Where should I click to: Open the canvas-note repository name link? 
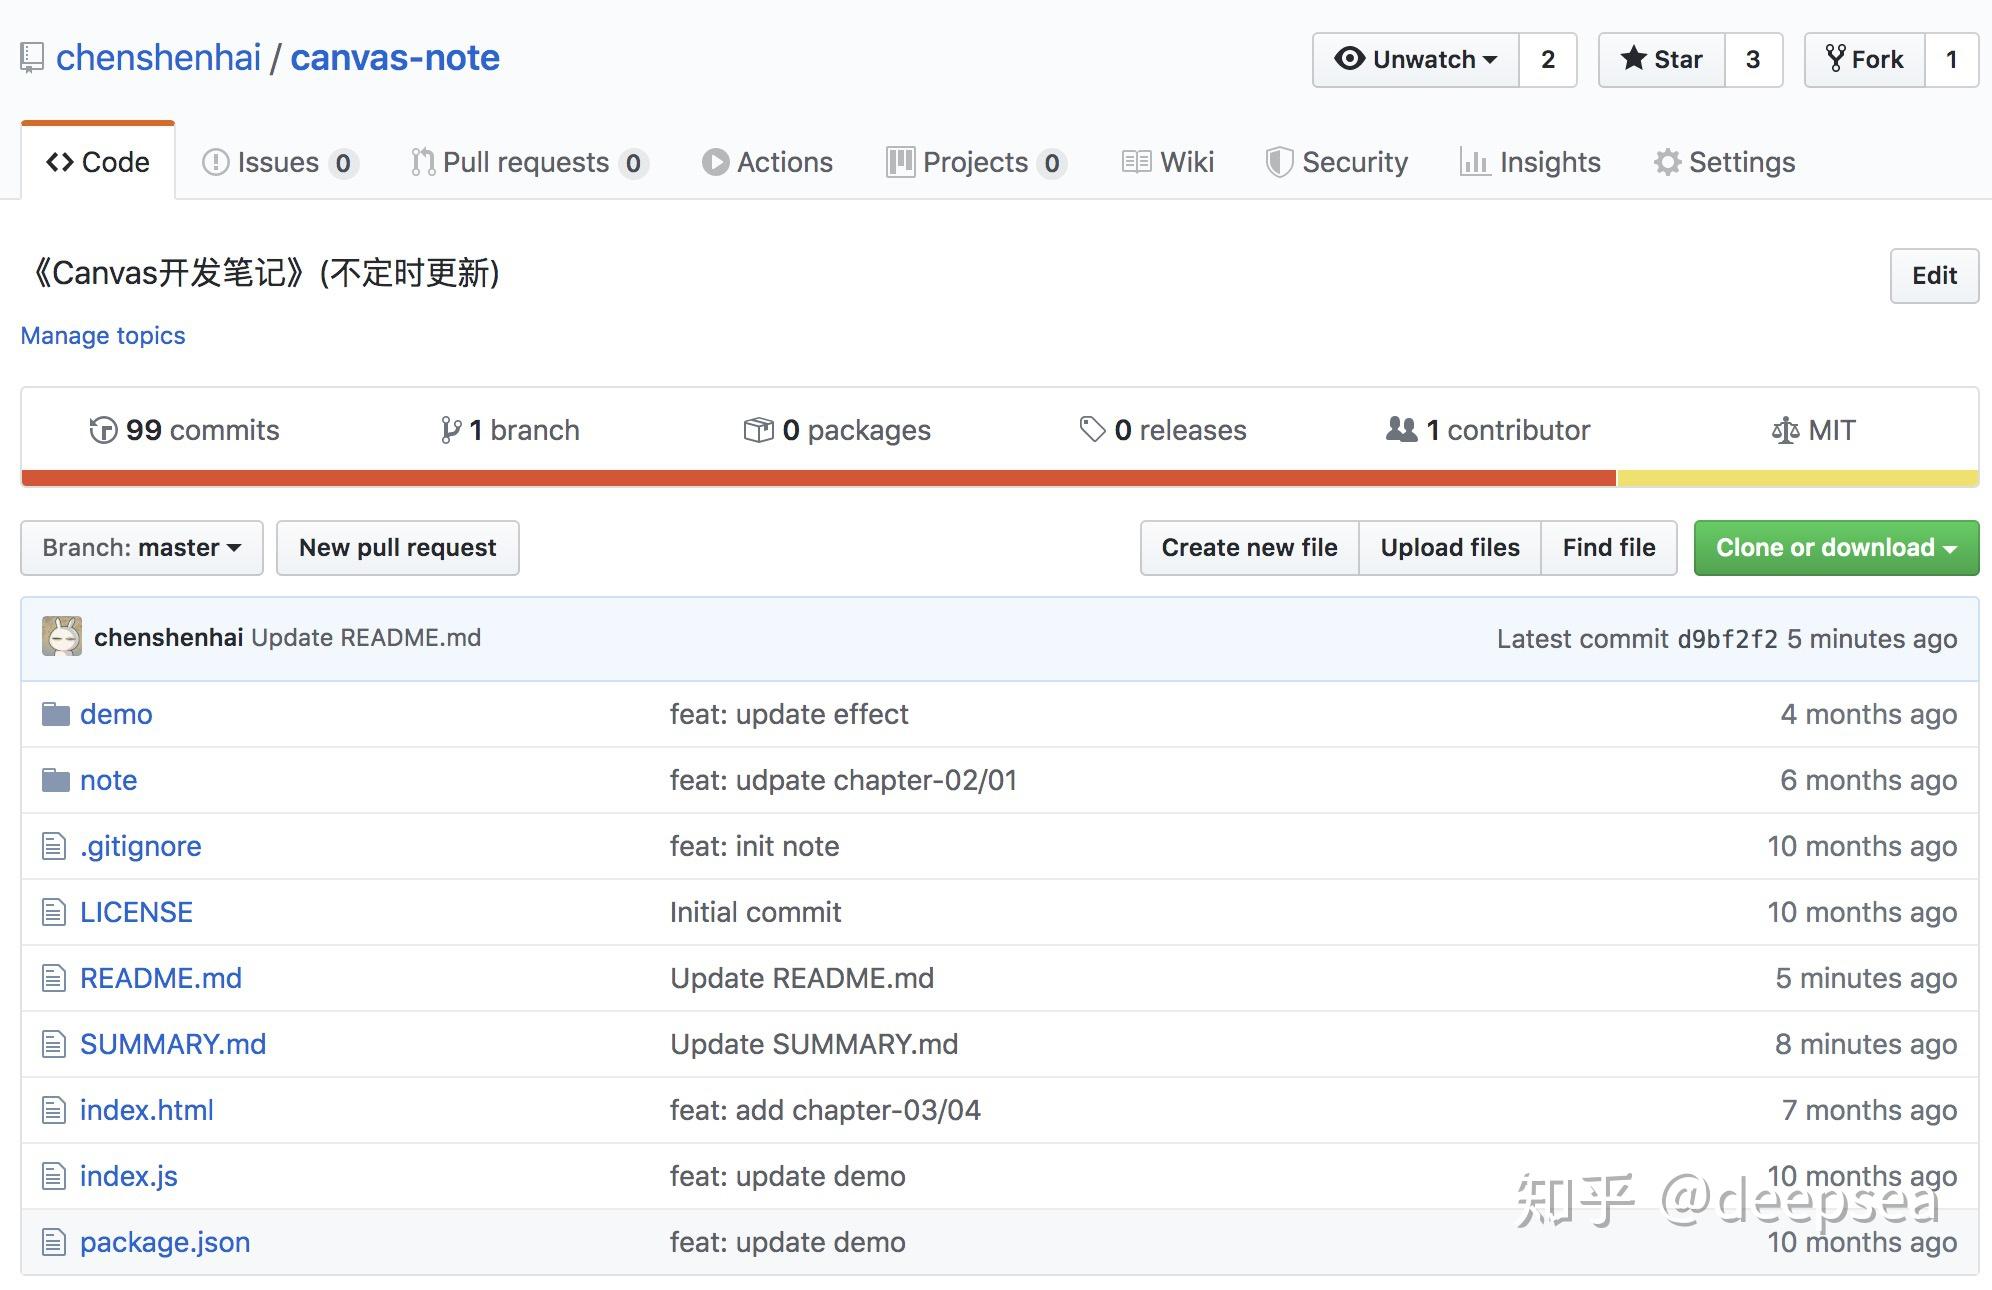click(395, 58)
